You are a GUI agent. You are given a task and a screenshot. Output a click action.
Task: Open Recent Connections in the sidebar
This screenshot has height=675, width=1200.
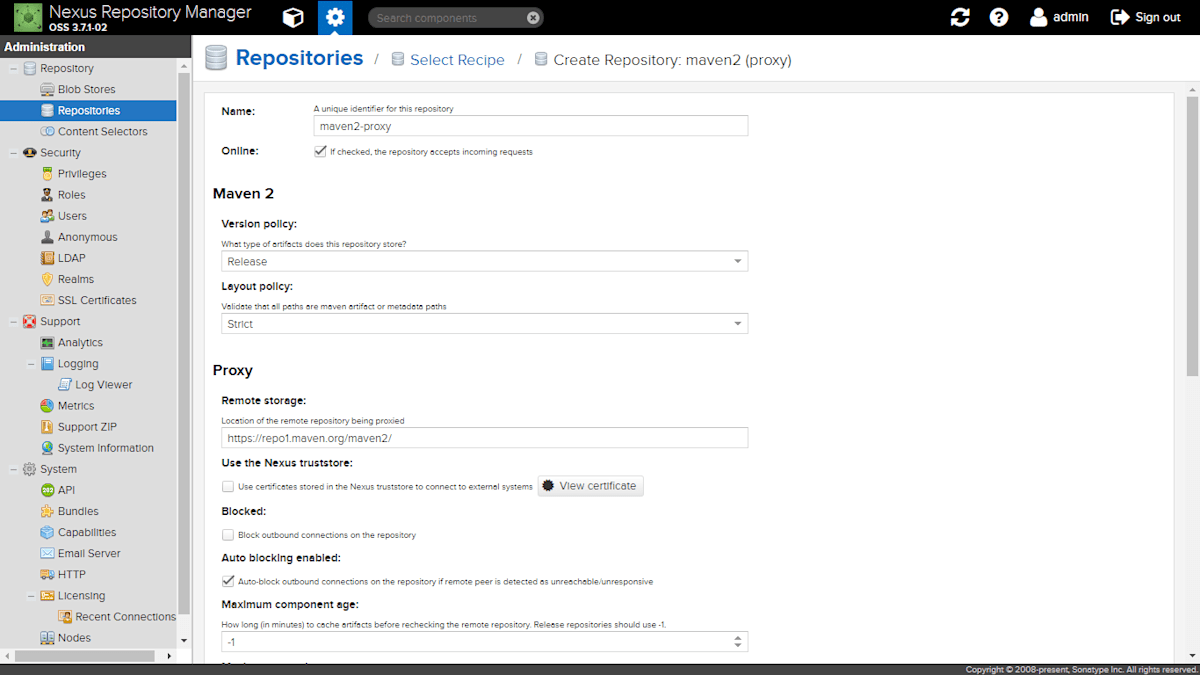click(x=125, y=617)
